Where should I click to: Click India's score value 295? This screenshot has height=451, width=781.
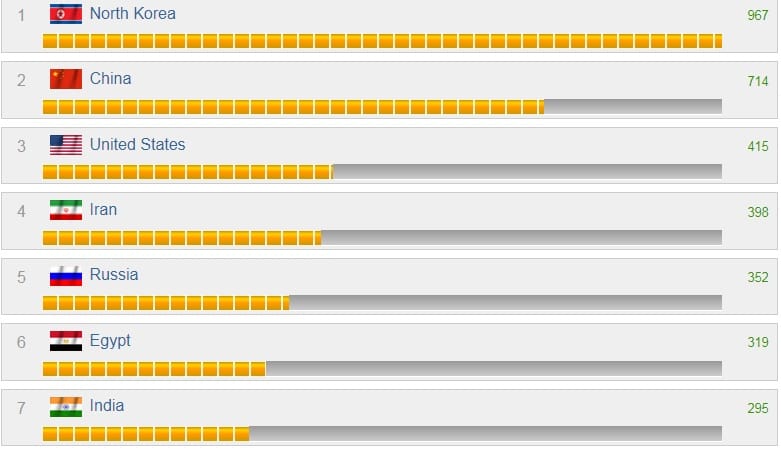click(758, 408)
